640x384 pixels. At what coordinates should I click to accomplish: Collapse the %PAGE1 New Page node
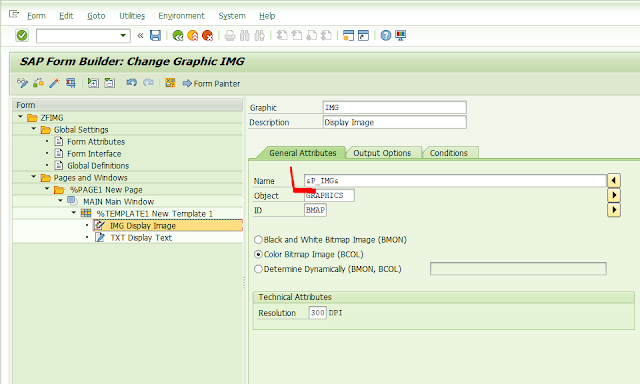pos(47,189)
